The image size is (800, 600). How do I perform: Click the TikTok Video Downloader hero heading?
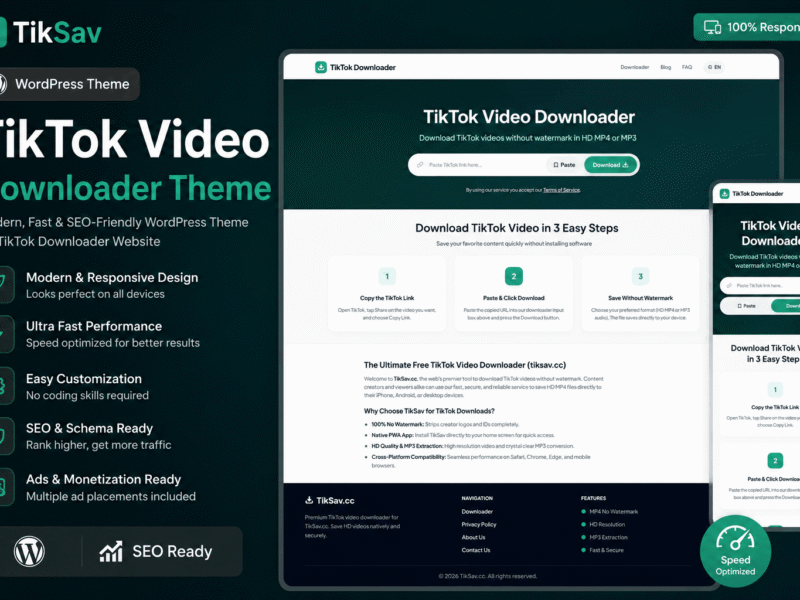(529, 117)
